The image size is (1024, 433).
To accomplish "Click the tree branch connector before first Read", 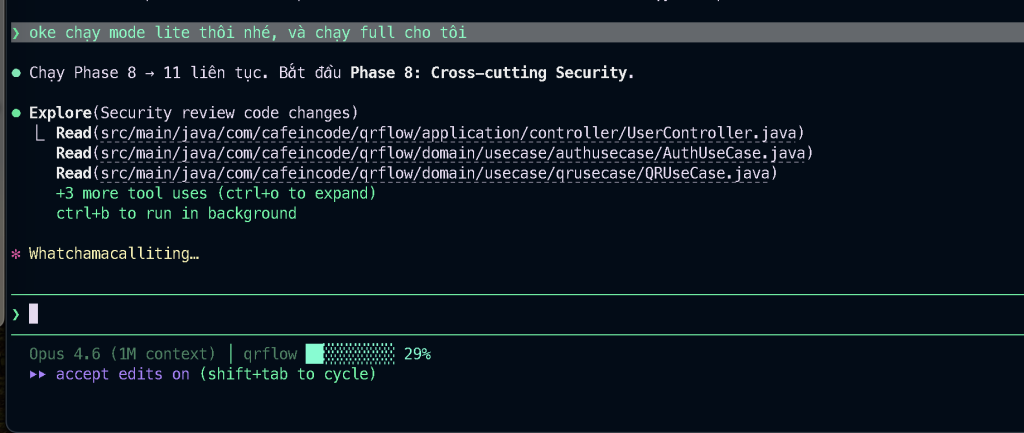I will coord(40,133).
